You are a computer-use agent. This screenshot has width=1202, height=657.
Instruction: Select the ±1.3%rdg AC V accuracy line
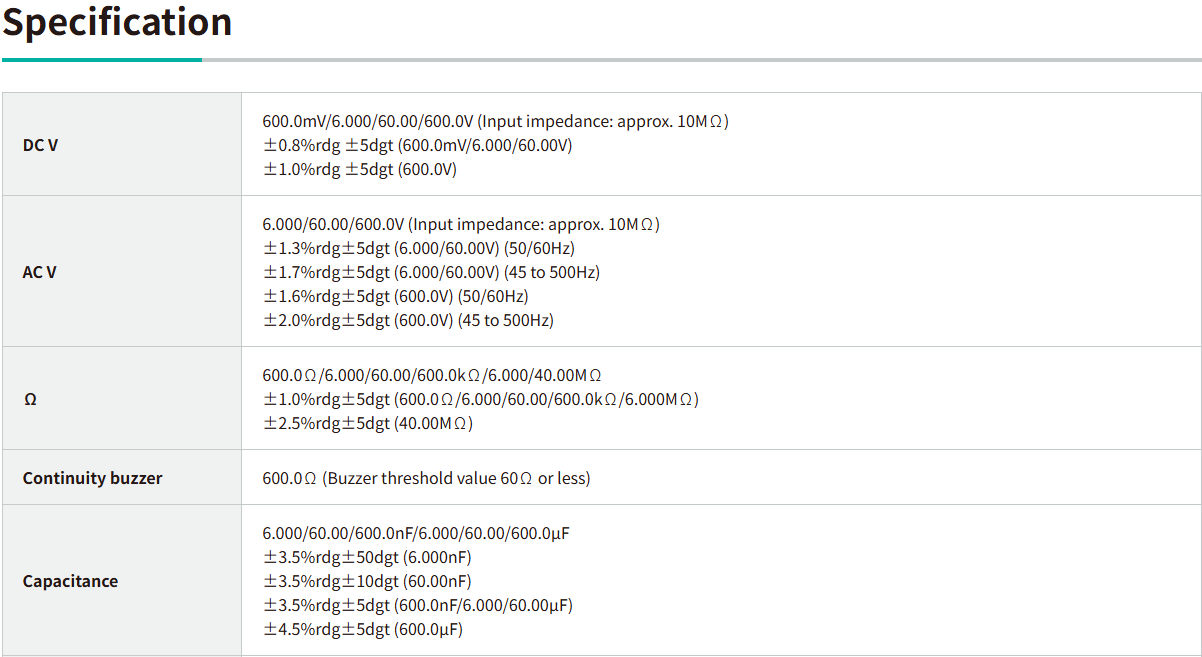click(419, 248)
